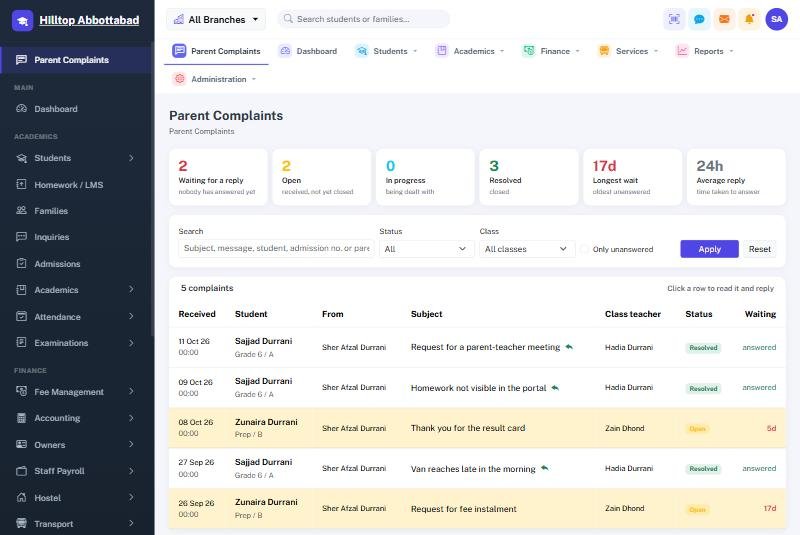Click the Families icon in sidebar

pyautogui.click(x=21, y=211)
